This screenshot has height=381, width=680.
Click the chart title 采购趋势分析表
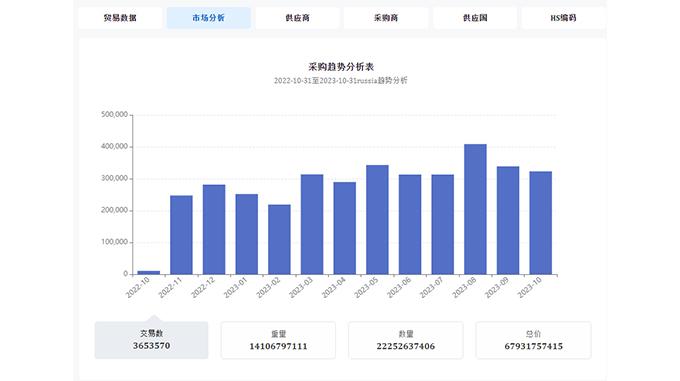pyautogui.click(x=341, y=67)
